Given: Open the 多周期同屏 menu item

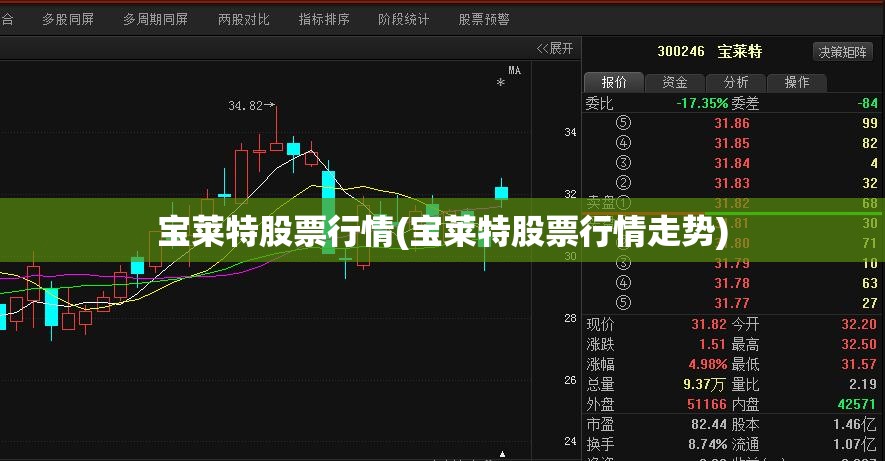Looking at the screenshot, I should coord(155,20).
